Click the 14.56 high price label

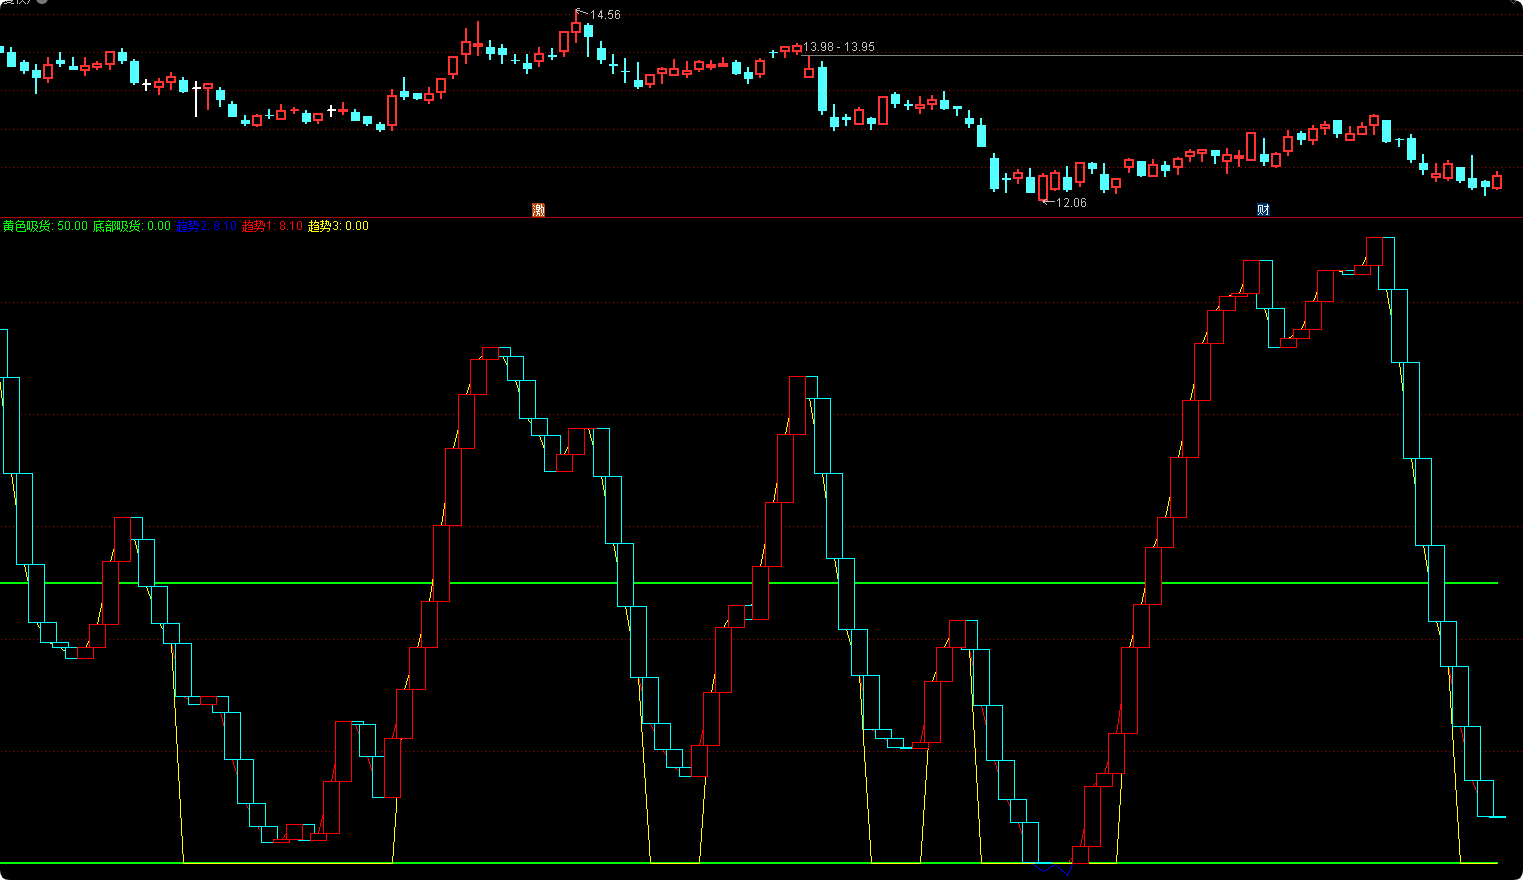pyautogui.click(x=605, y=15)
